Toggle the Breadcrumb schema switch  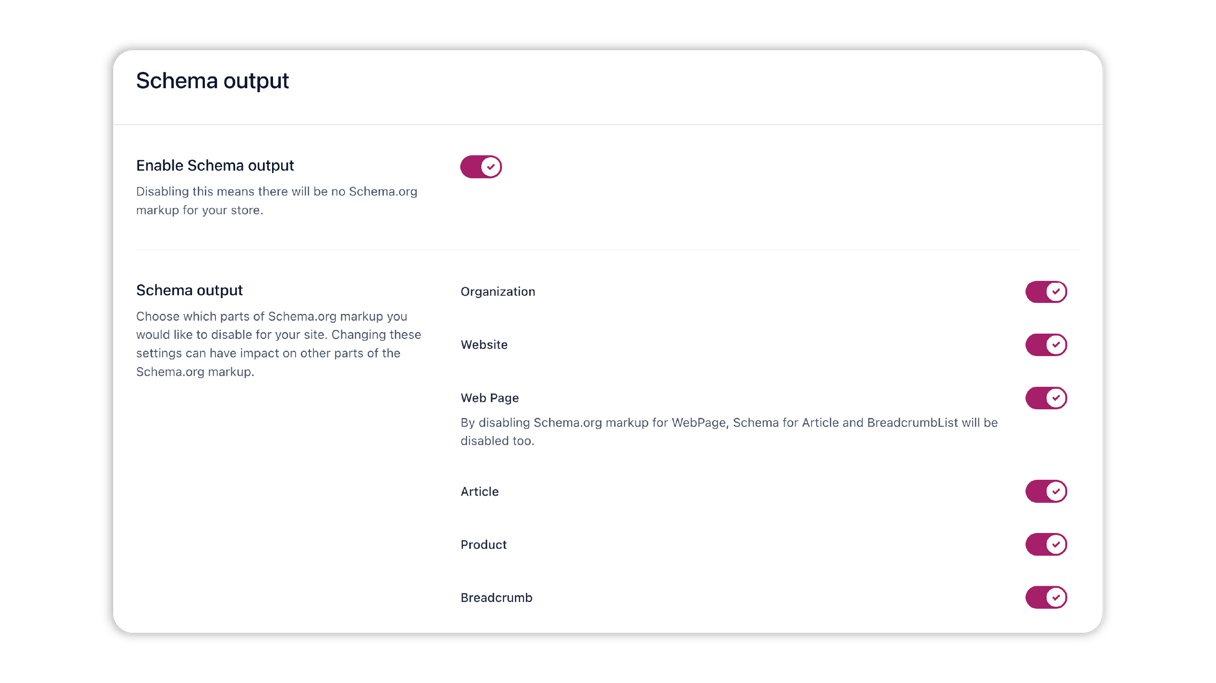[x=1046, y=597]
